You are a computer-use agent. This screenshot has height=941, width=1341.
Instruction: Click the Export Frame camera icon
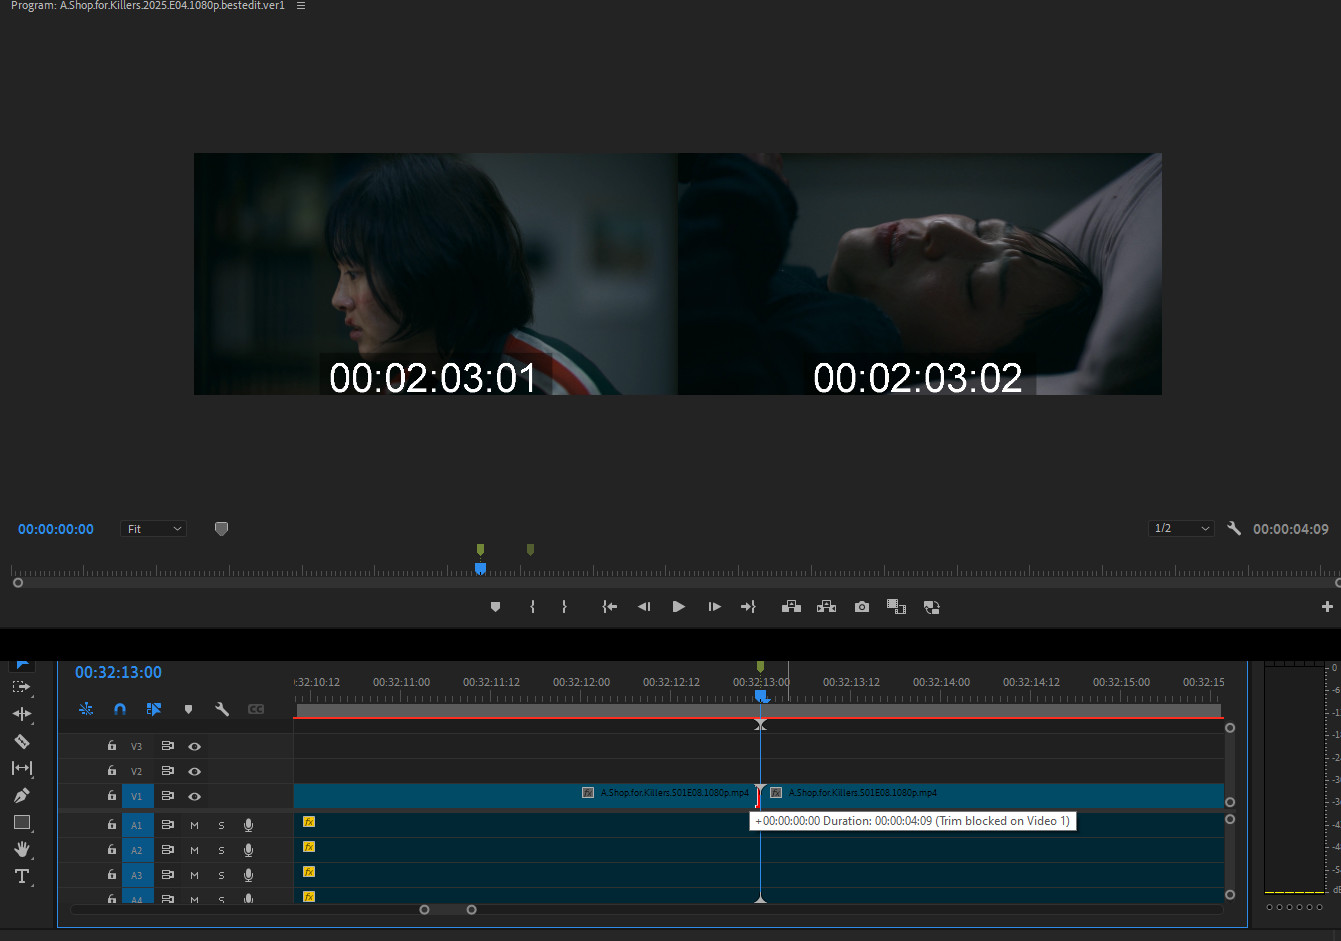tap(861, 607)
